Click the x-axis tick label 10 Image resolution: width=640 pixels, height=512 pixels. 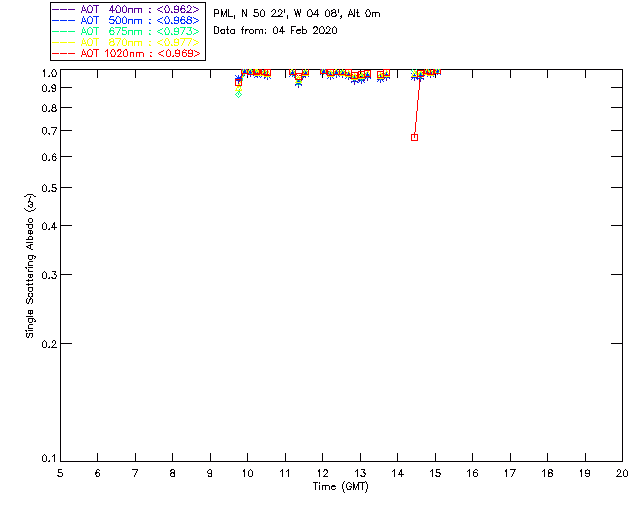(247, 473)
